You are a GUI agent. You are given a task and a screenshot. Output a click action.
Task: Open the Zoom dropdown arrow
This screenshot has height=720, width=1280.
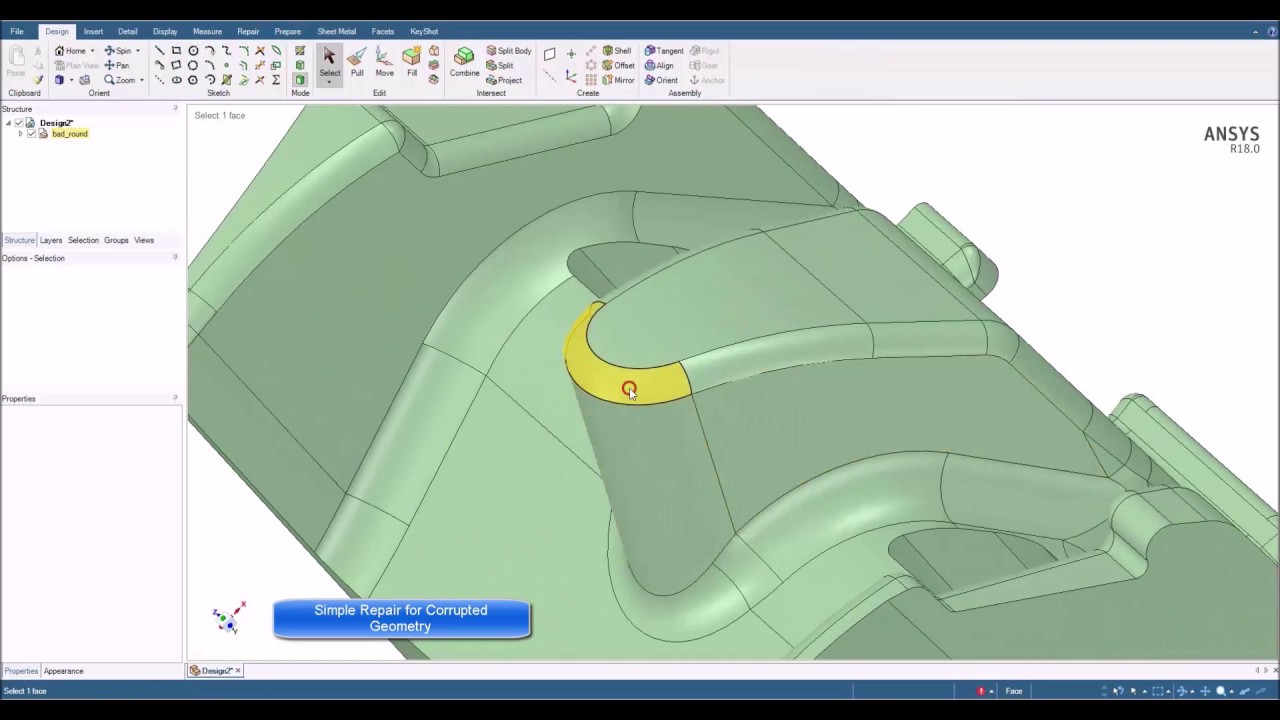[141, 80]
